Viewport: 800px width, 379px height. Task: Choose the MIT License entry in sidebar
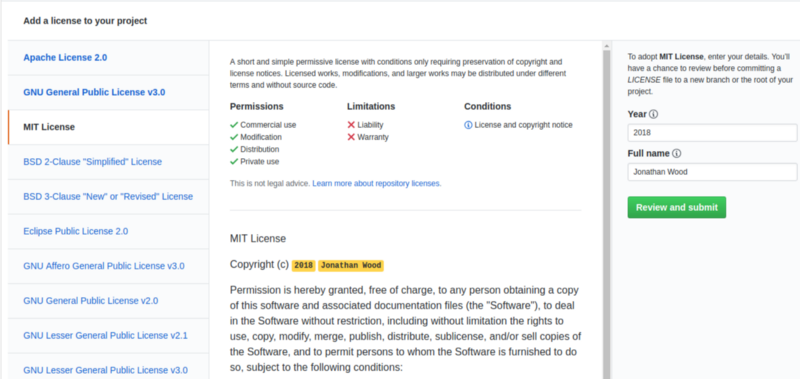point(108,127)
